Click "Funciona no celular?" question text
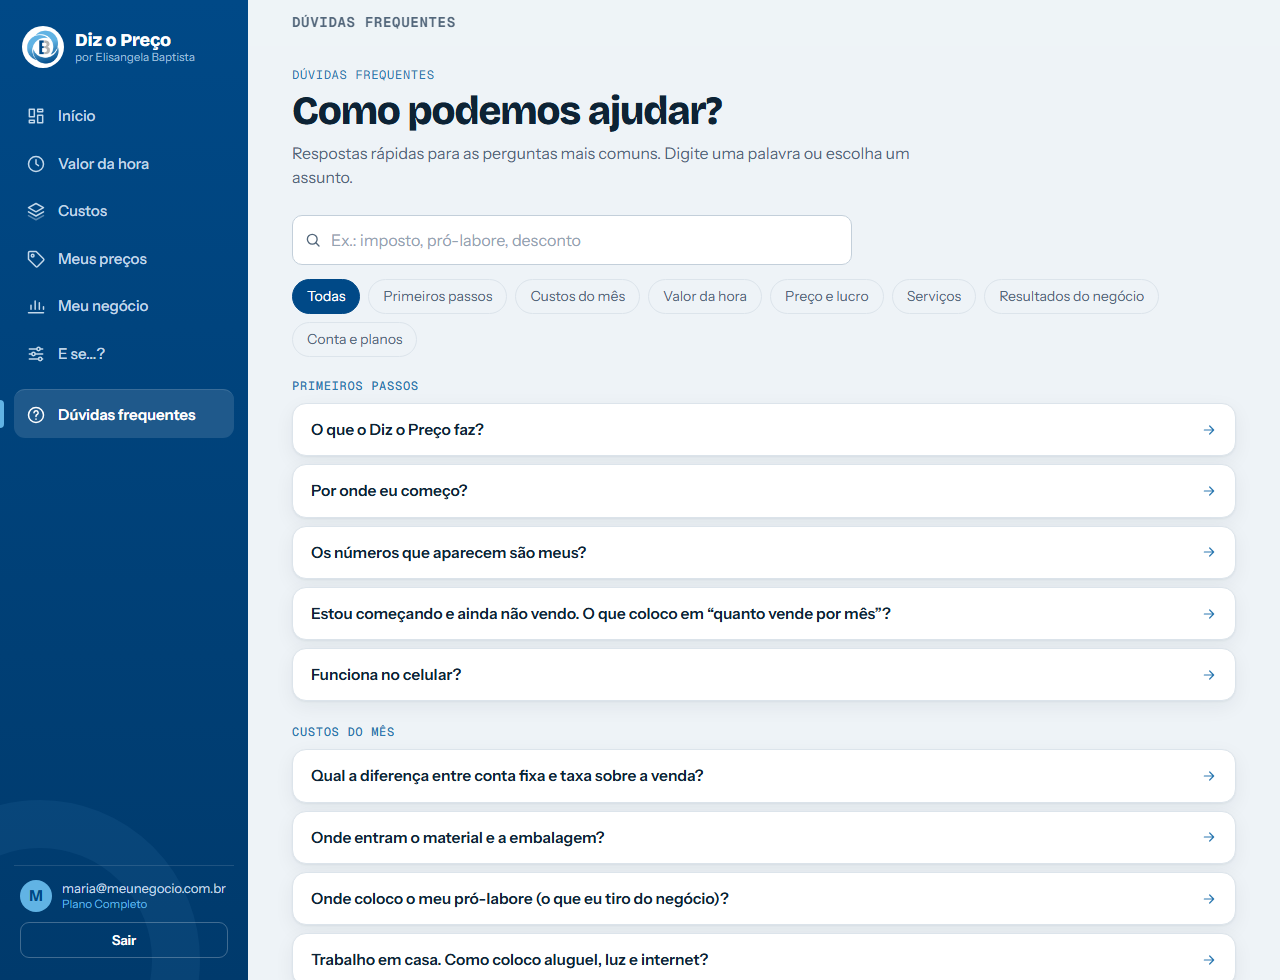The width and height of the screenshot is (1280, 980). 386,675
